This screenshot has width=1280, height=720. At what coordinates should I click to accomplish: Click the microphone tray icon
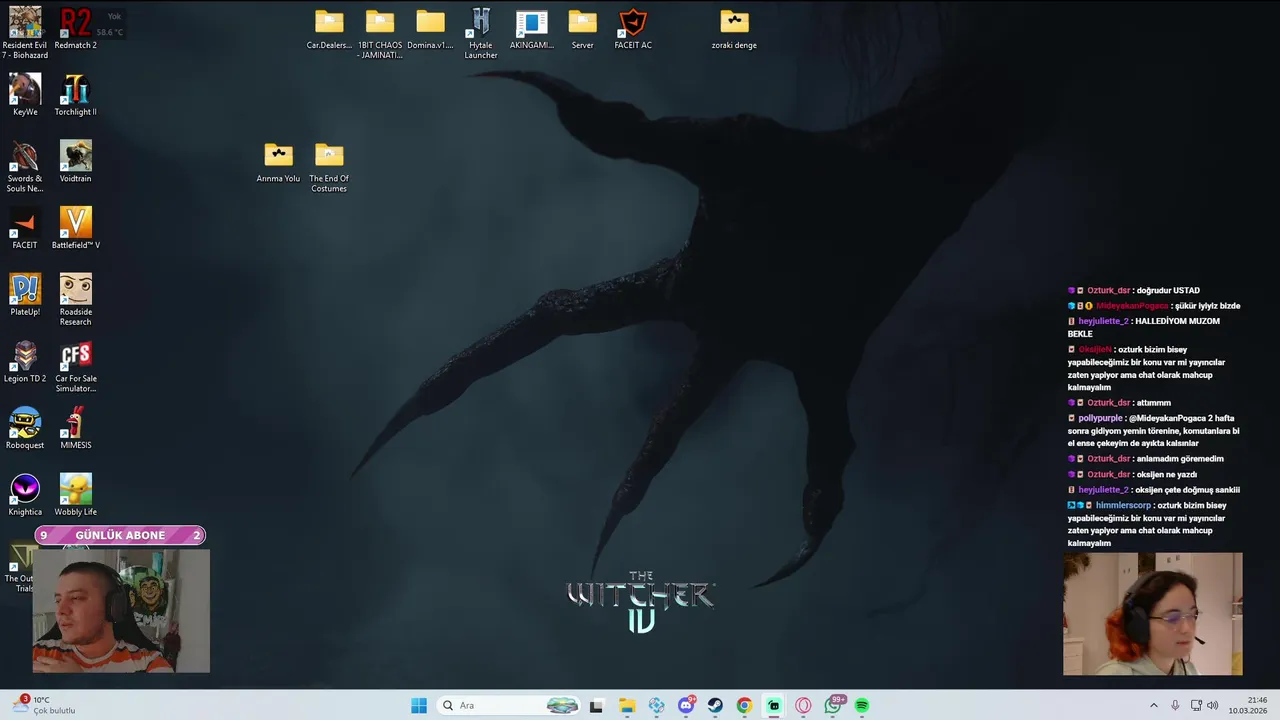tap(1175, 705)
